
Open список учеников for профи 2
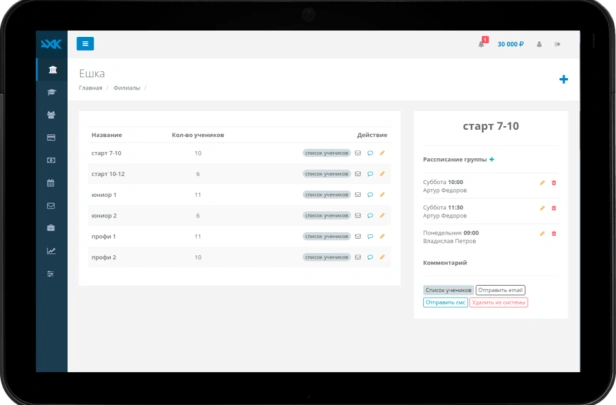[x=327, y=257]
